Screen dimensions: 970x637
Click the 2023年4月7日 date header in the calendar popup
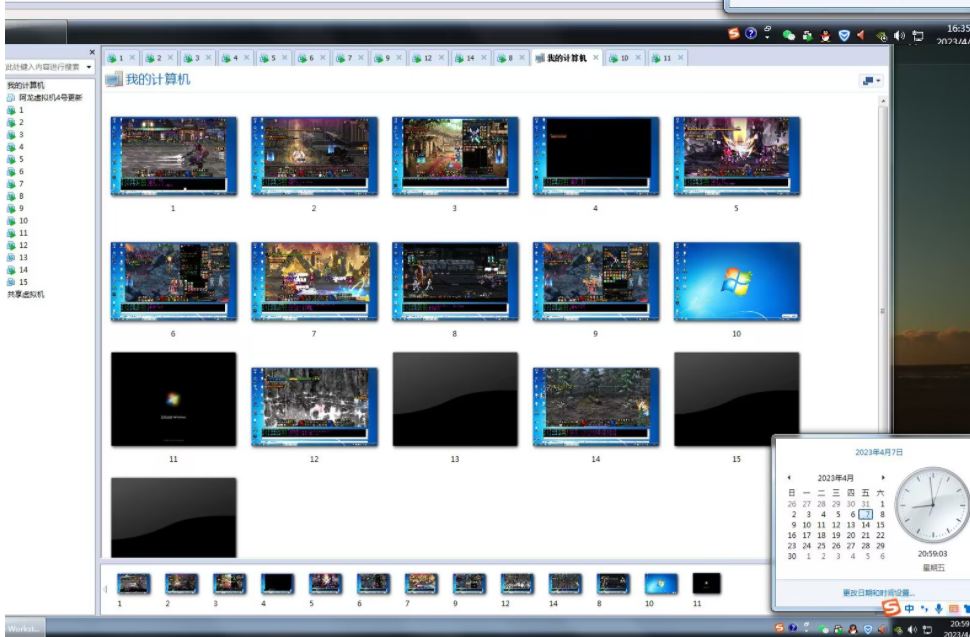(x=878, y=452)
